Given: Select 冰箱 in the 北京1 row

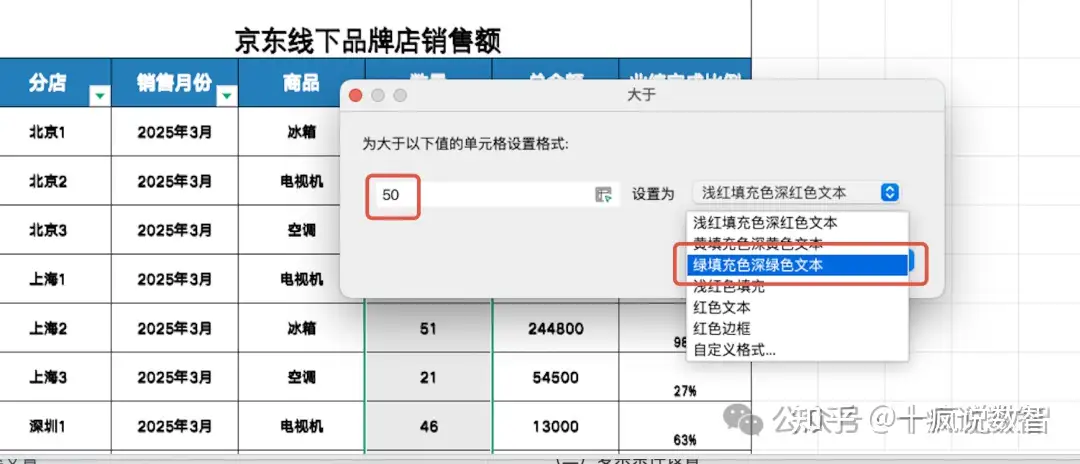Looking at the screenshot, I should [302, 132].
